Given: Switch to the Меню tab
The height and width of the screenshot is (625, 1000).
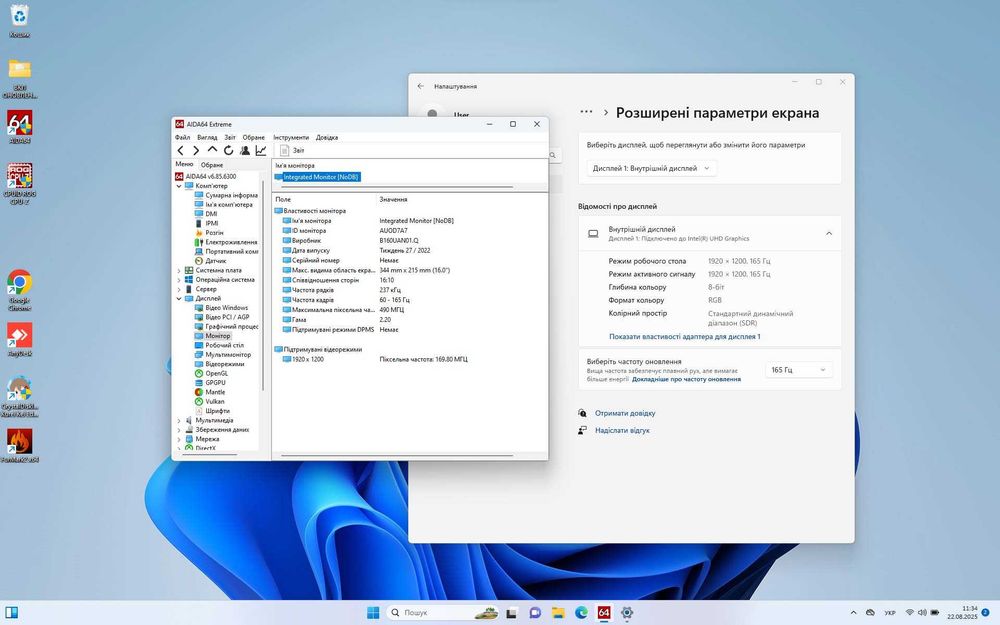Looking at the screenshot, I should pos(184,164).
